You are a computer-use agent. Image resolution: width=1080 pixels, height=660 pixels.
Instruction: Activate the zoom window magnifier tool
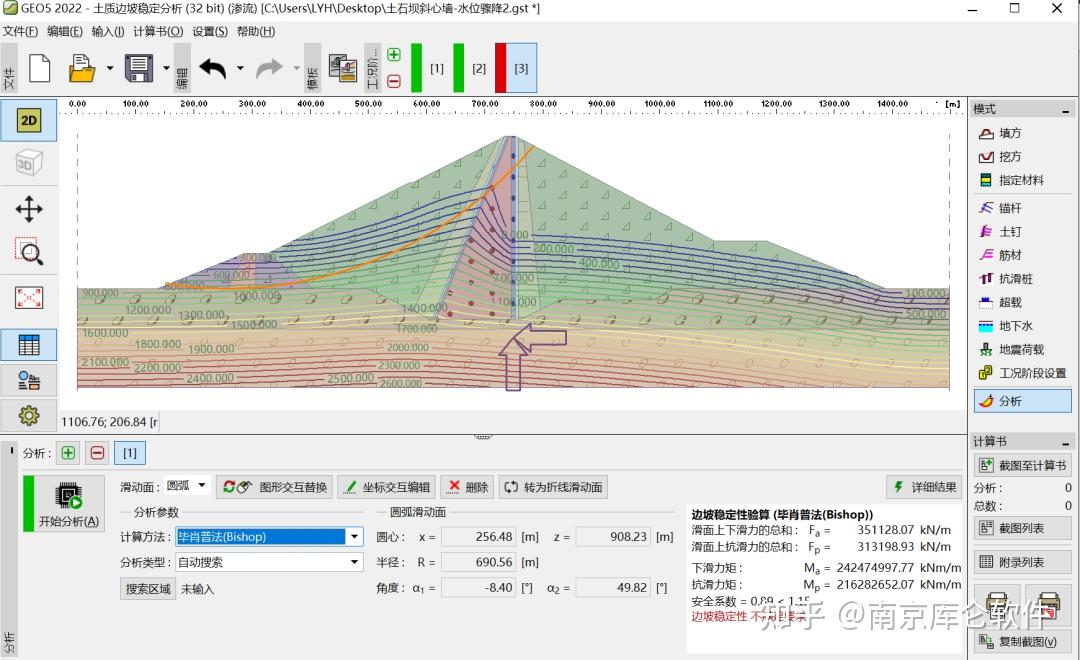coord(28,251)
